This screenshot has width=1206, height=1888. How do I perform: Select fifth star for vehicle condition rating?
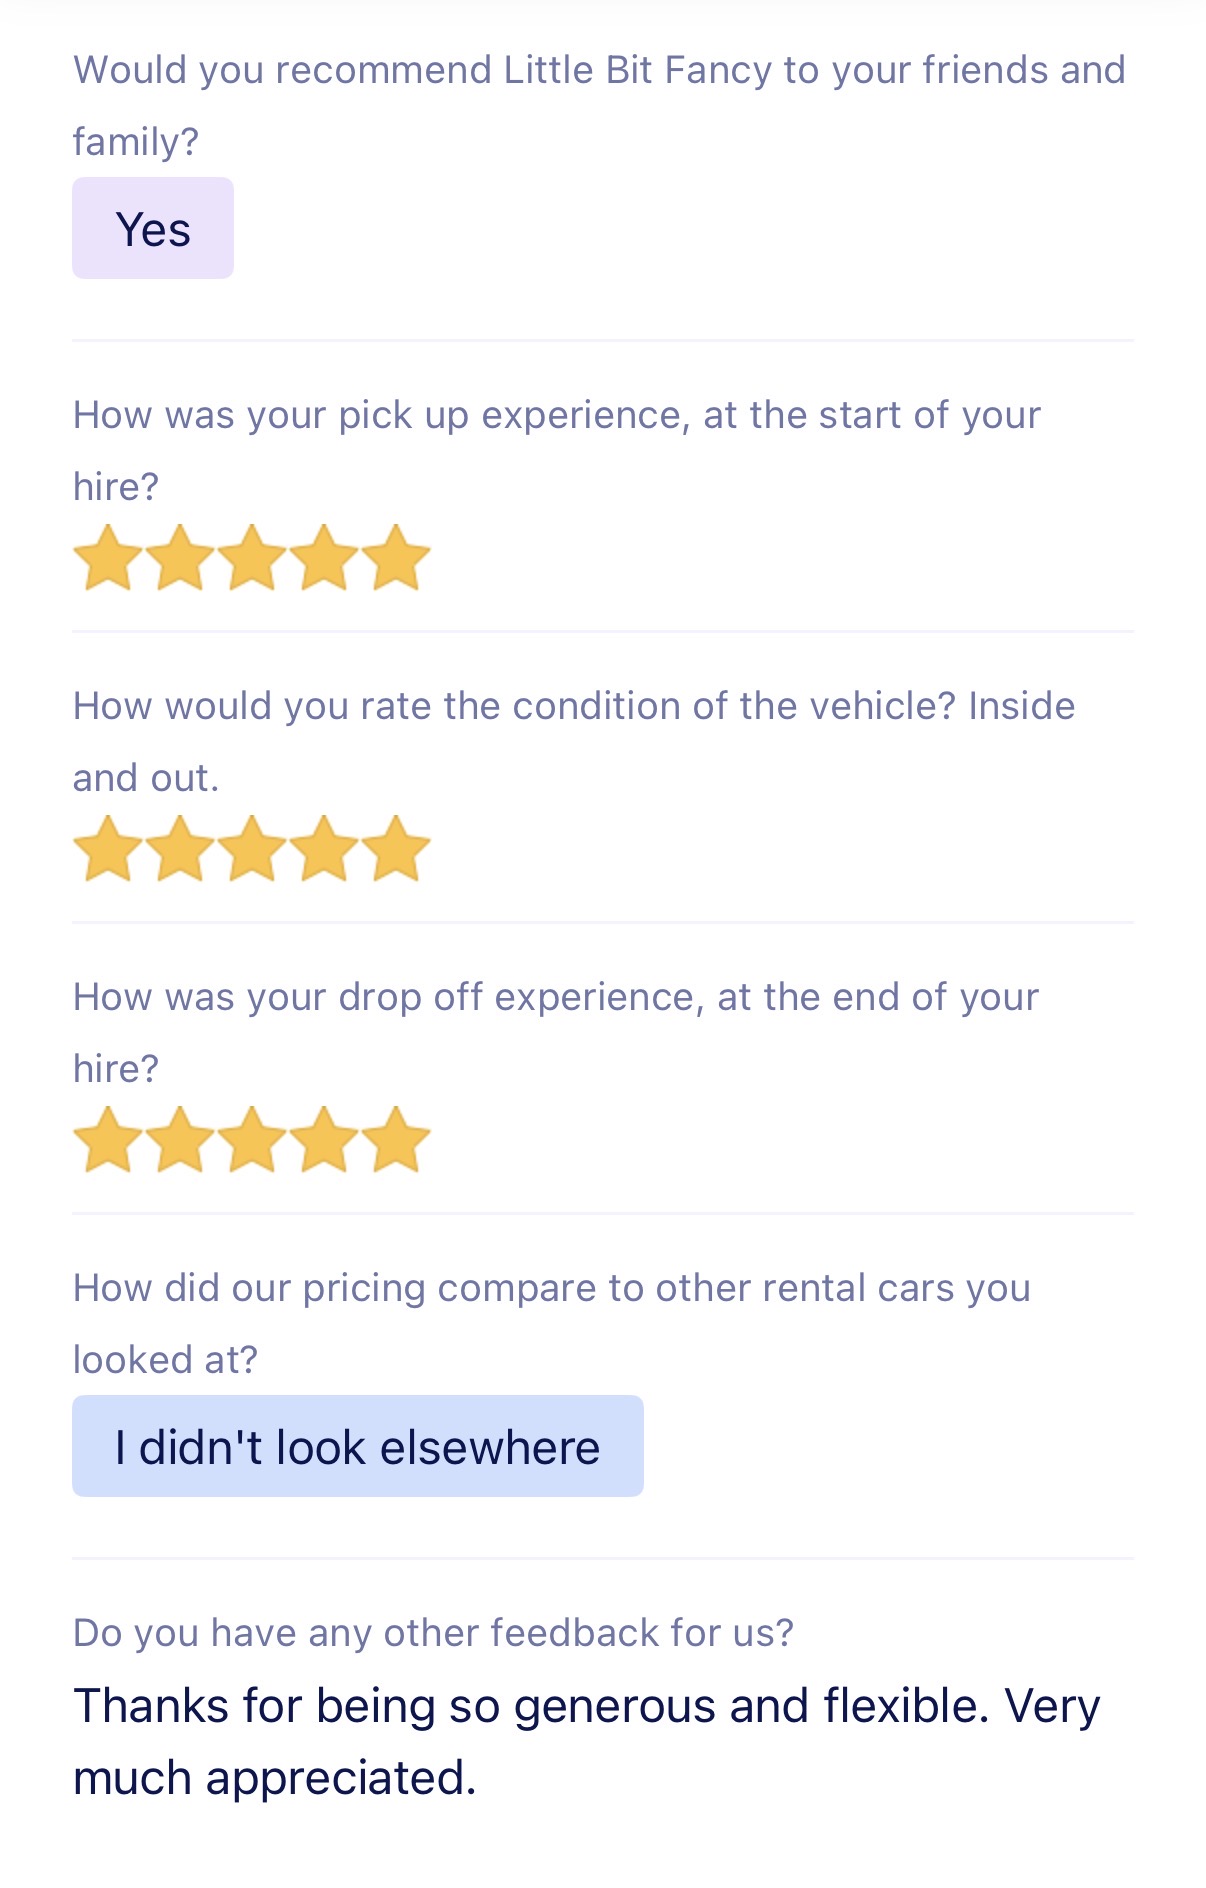pyautogui.click(x=396, y=849)
